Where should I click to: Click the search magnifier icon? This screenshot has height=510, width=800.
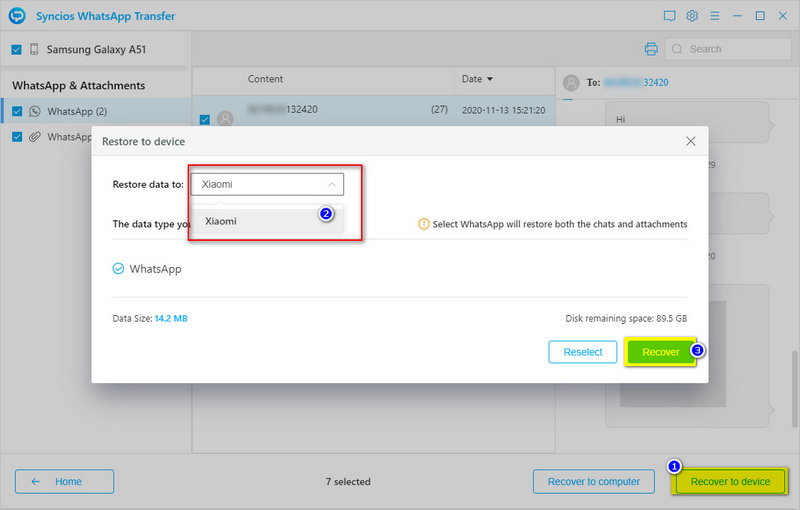677,49
